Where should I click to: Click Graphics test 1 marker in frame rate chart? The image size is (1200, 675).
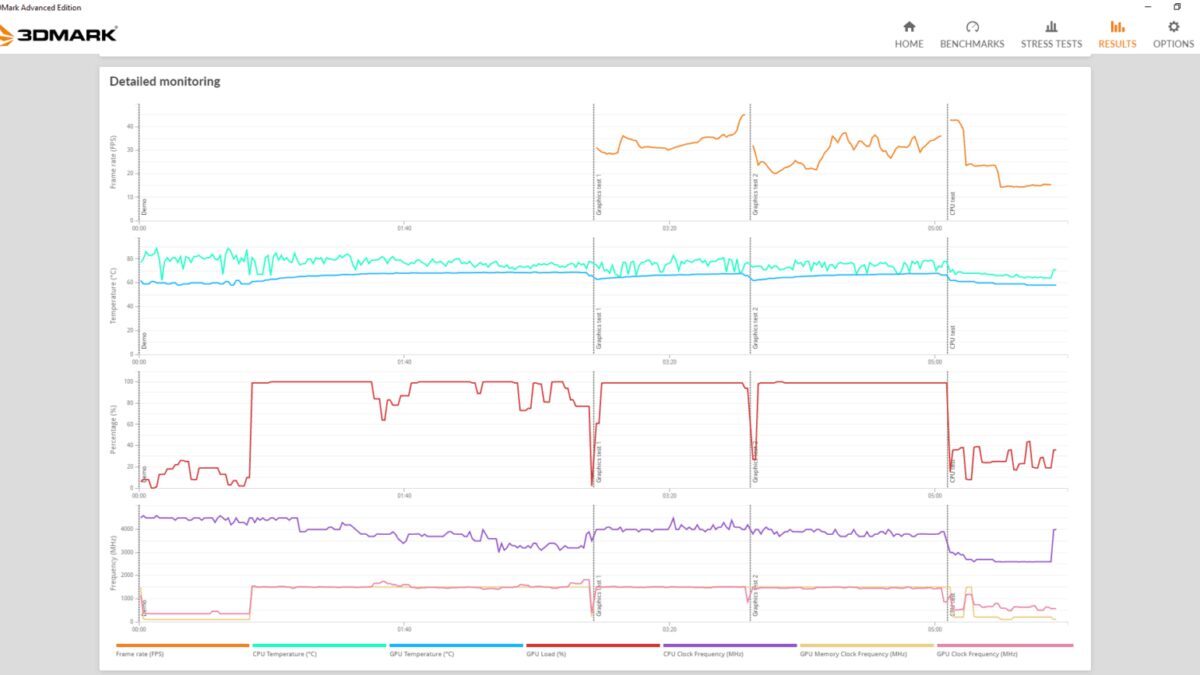point(599,195)
